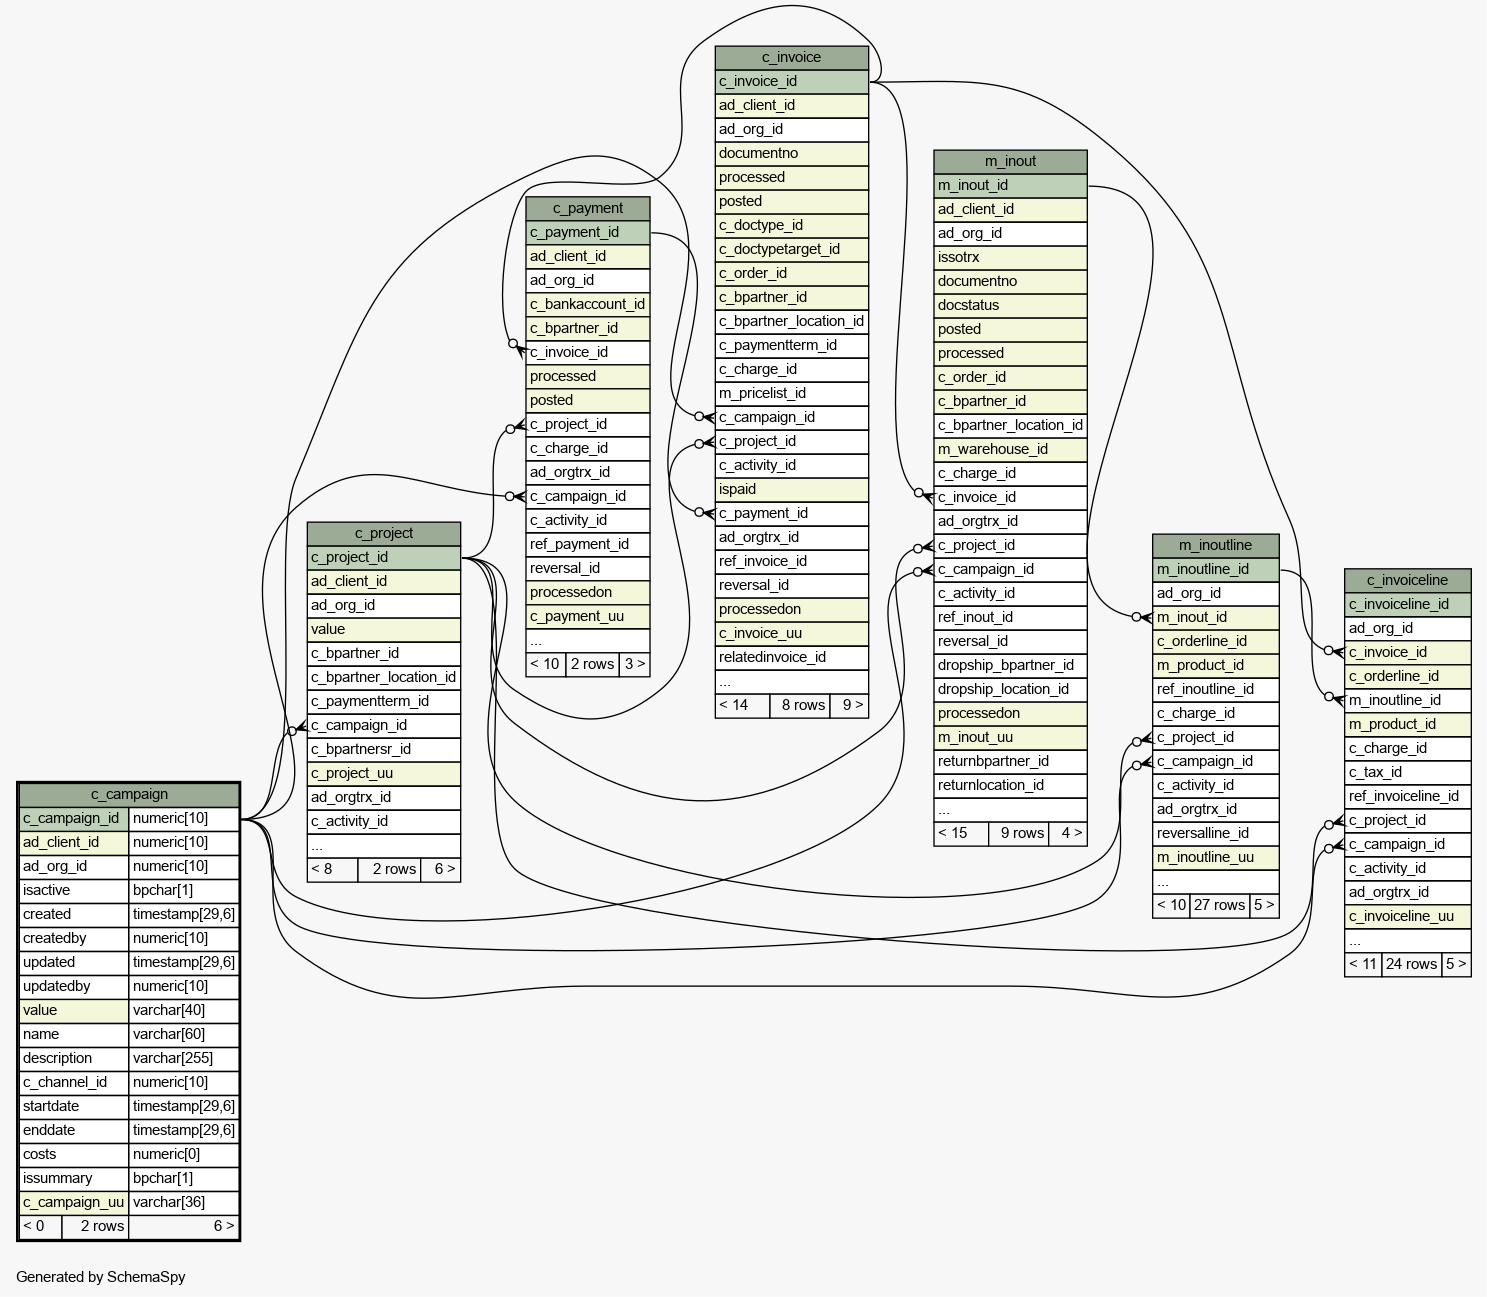
Task: Select c_invoice_id primary key in c_invoice
Action: click(791, 81)
